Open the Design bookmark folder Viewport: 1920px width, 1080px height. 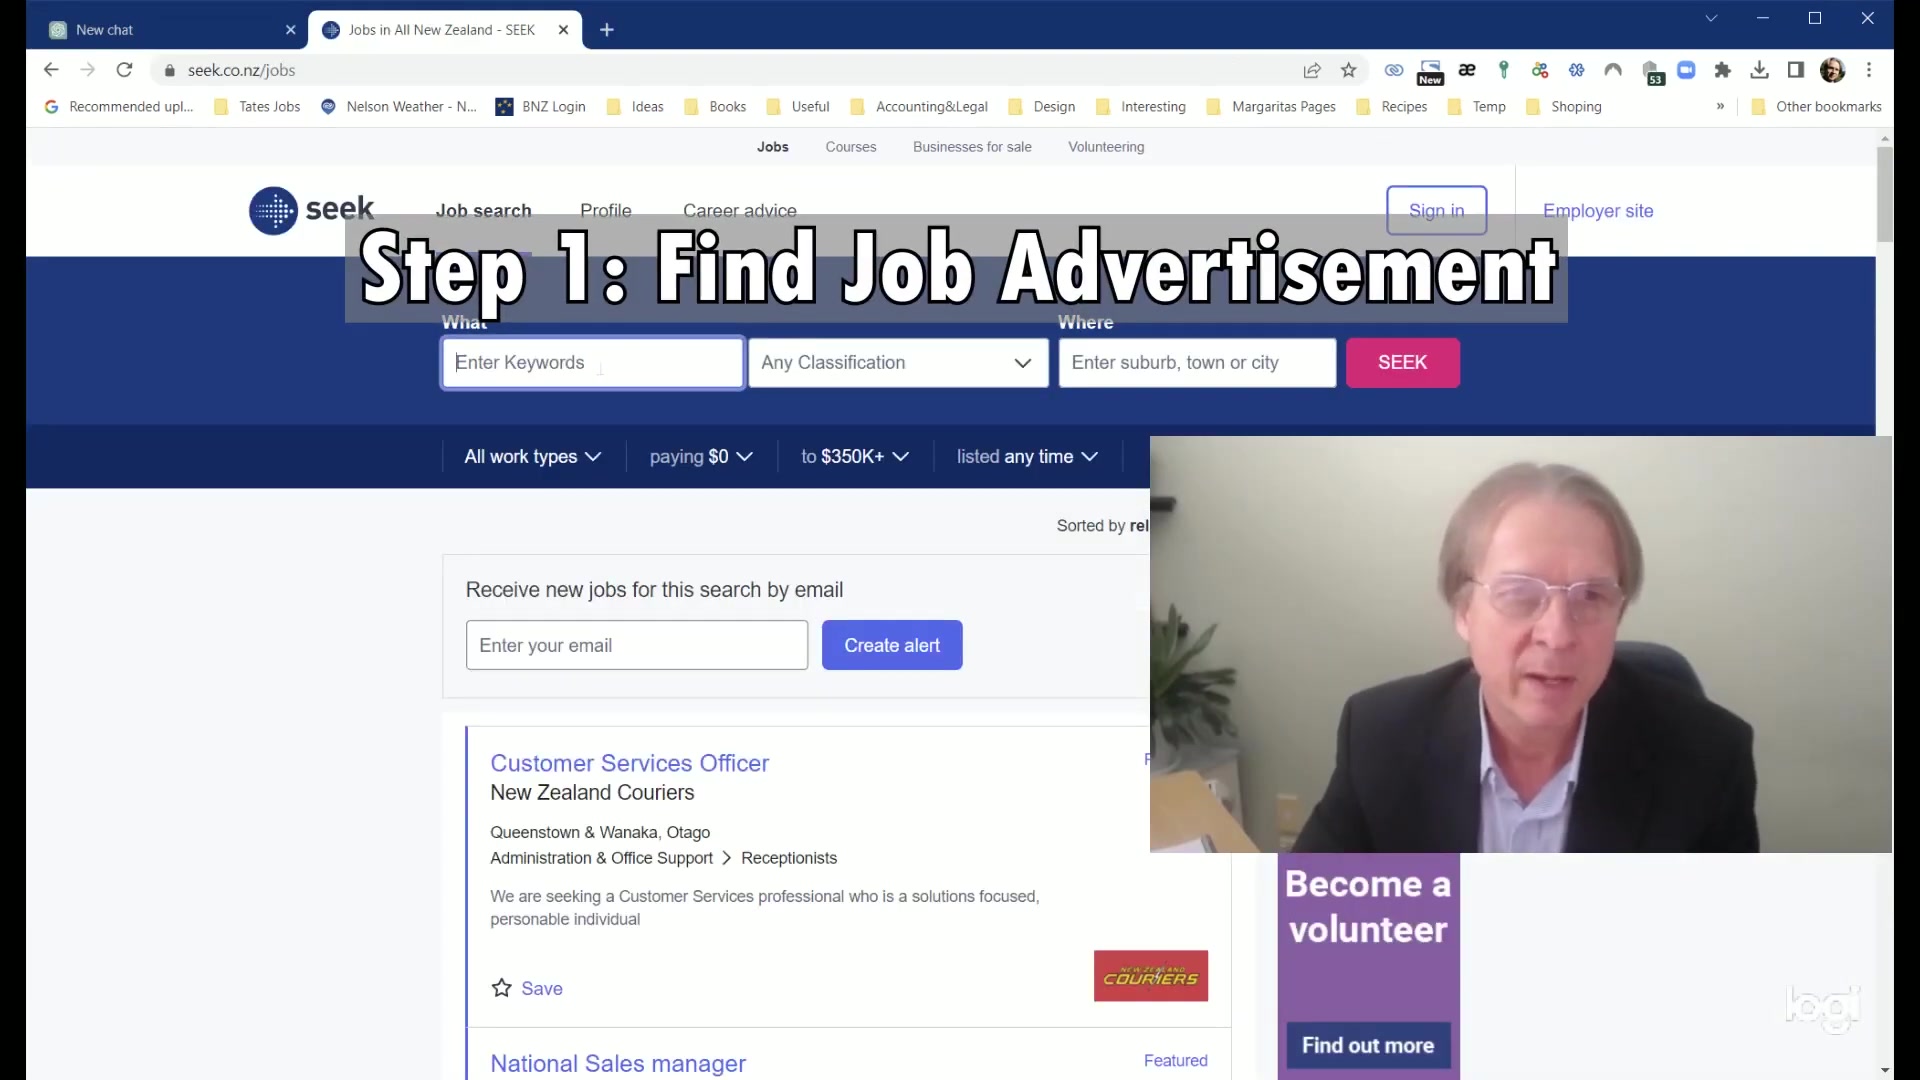(1042, 107)
